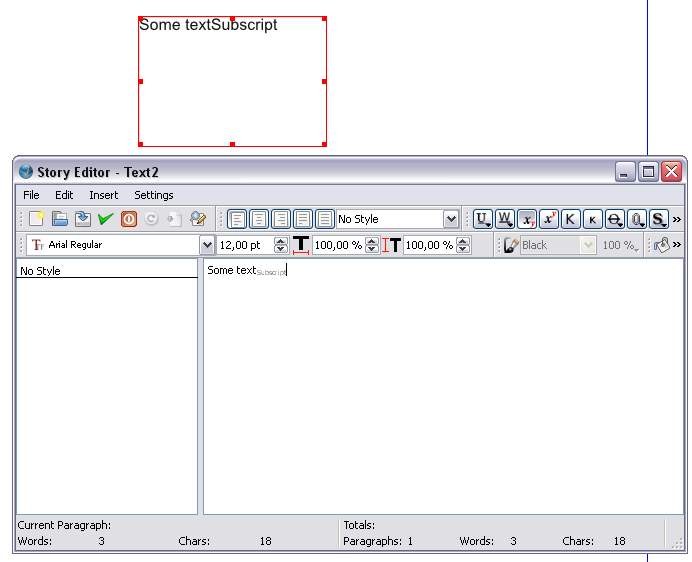Open the Insert menu

pos(103,195)
